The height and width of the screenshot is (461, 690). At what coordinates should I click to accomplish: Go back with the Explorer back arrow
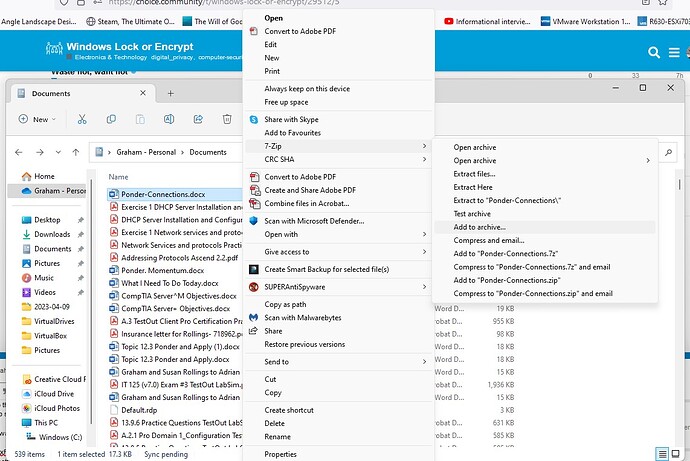[18, 152]
